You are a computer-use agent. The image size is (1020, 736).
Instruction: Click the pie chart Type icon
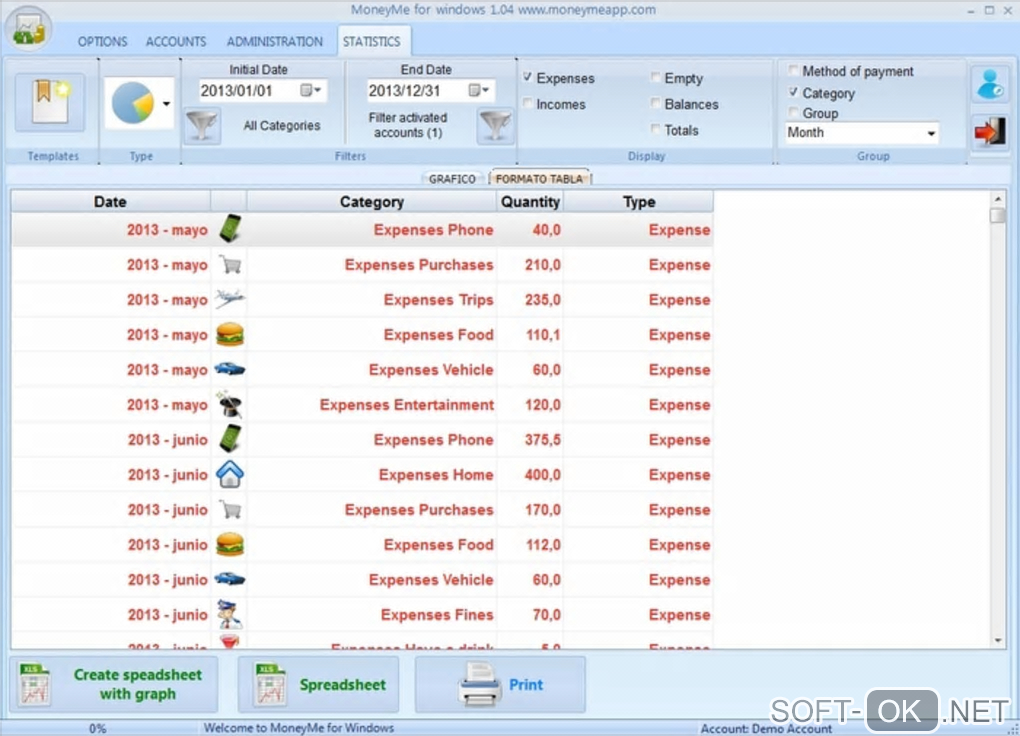point(133,103)
